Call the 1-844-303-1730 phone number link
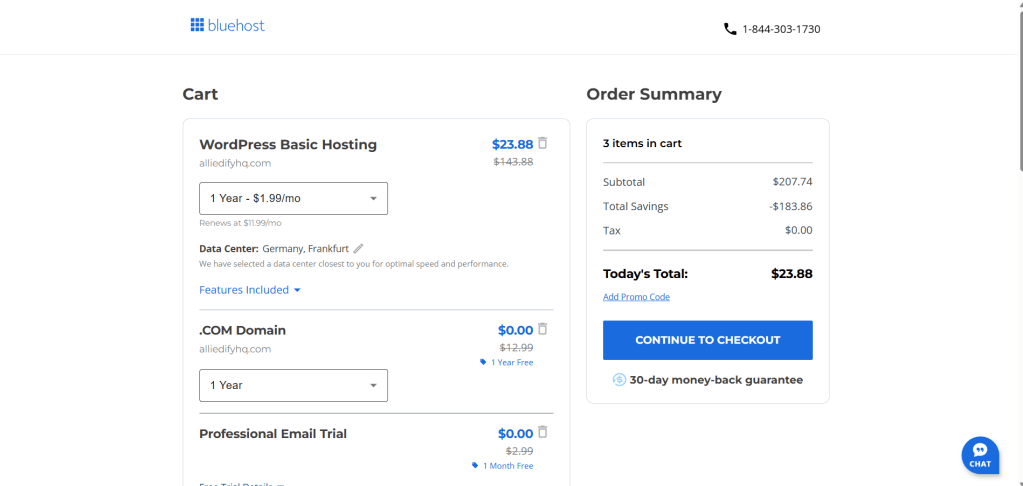 [x=781, y=29]
